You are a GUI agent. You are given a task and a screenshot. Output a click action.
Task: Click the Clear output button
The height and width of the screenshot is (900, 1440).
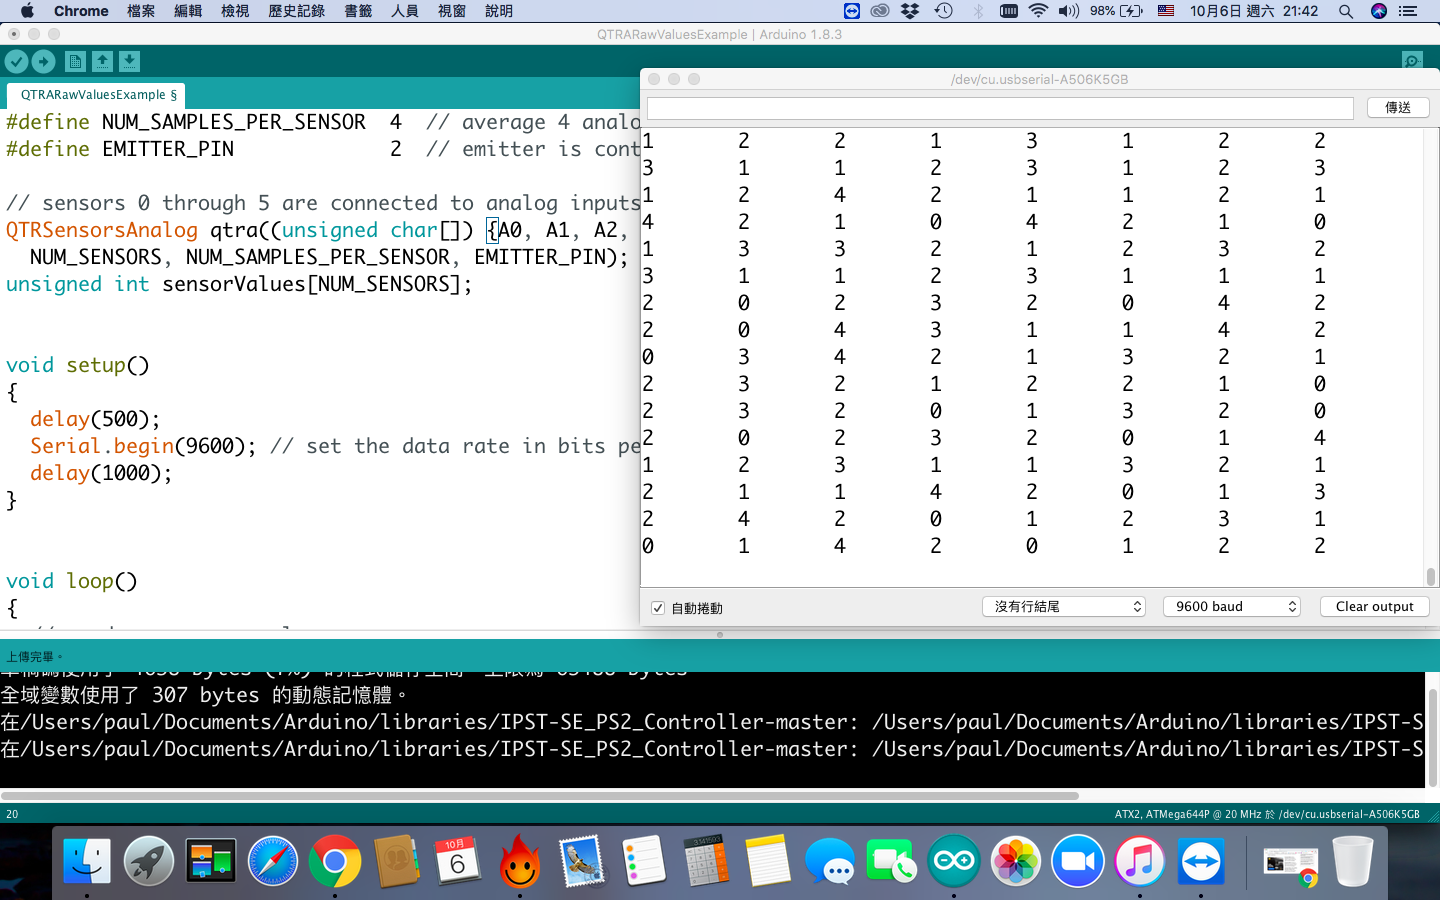[1374, 607]
